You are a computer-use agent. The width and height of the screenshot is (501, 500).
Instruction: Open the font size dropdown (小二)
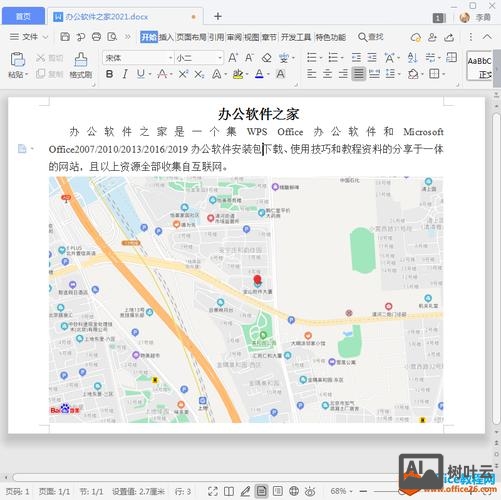[220, 58]
